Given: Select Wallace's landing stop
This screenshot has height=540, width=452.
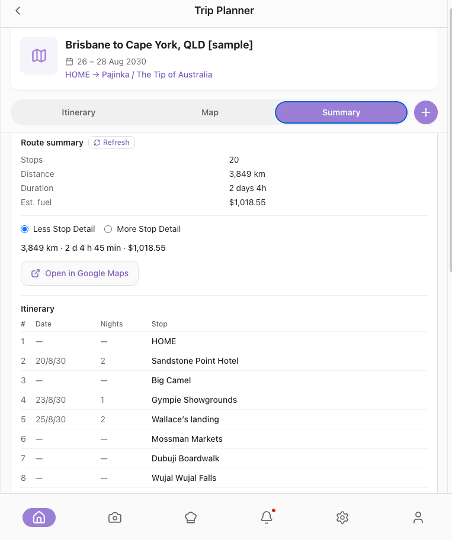Looking at the screenshot, I should point(224,419).
